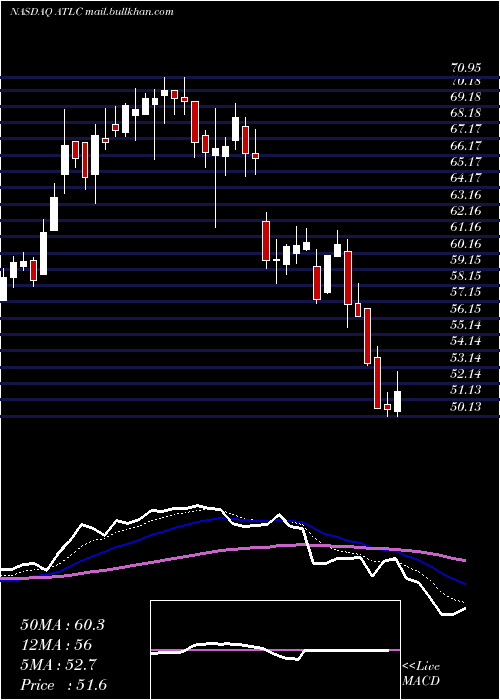
Task: Click the 68.18 price axis label
Action: click(x=466, y=113)
